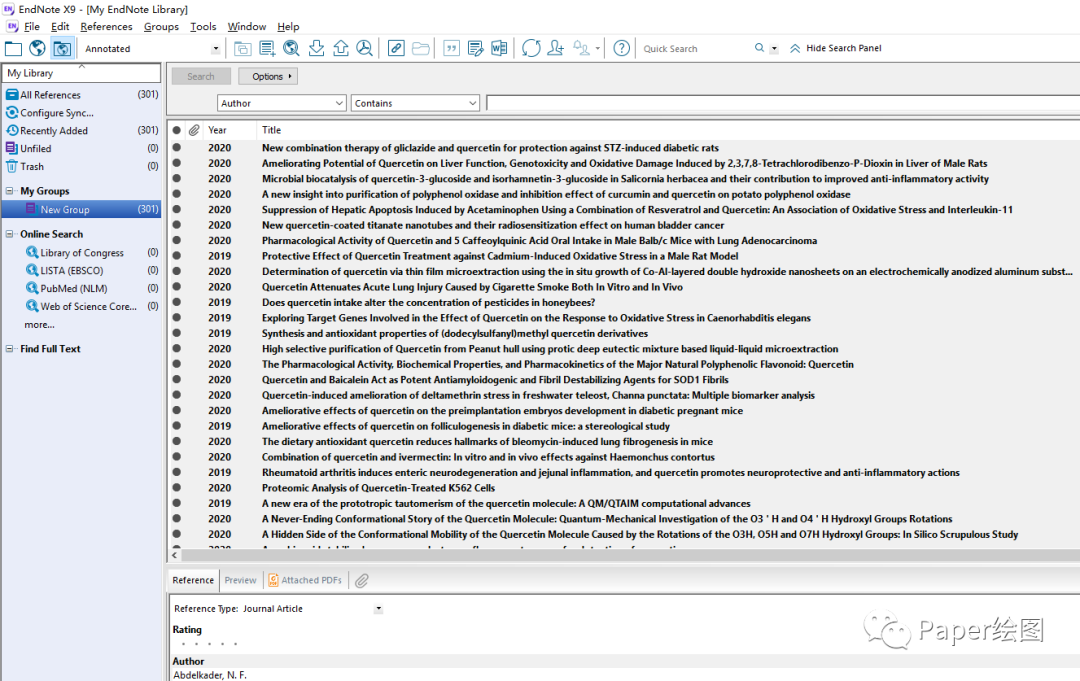Sort references by Title column header
This screenshot has height=681, width=1080.
271,130
